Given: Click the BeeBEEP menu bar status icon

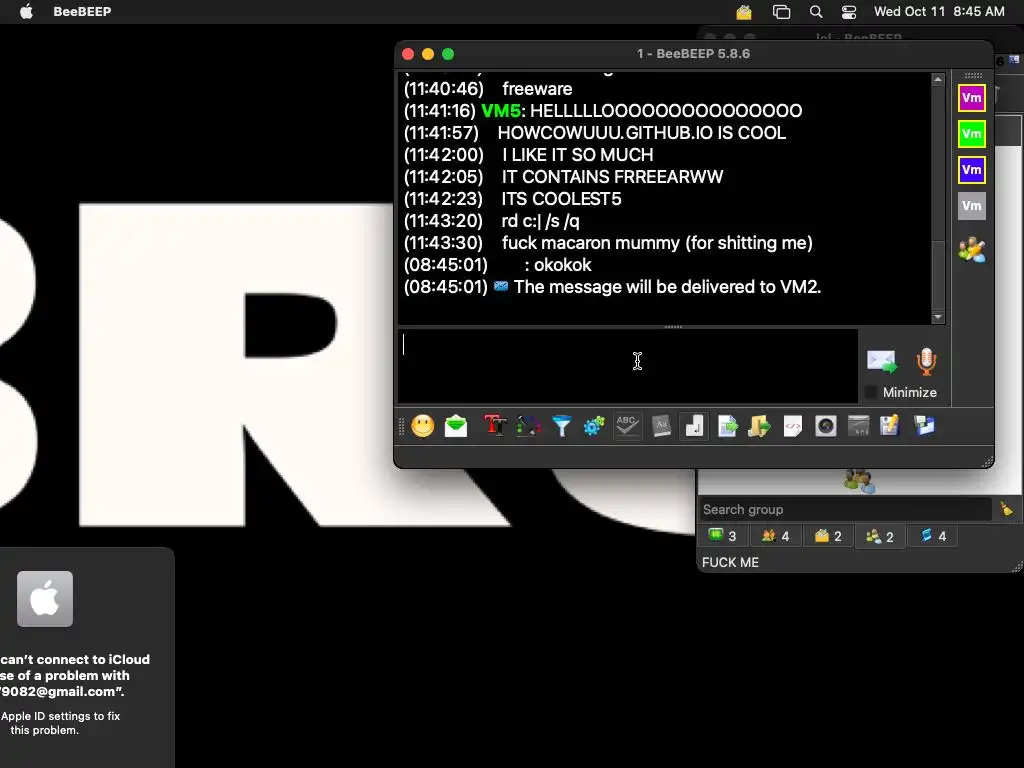Looking at the screenshot, I should 744,12.
